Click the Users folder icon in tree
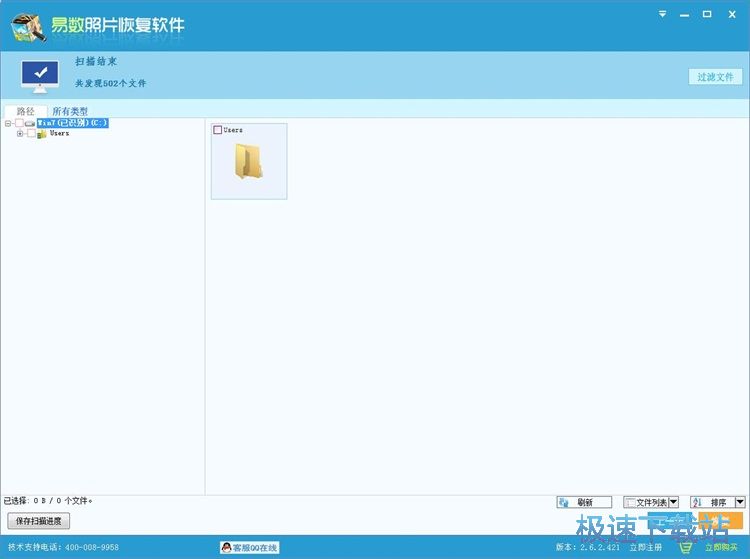 [42, 133]
